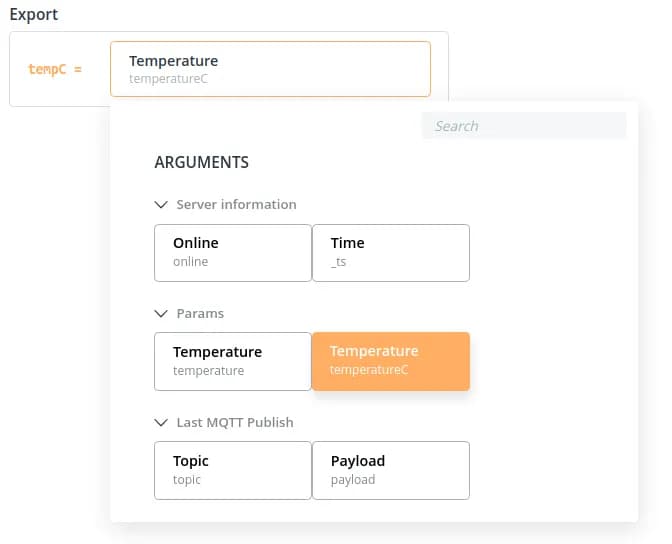Click the _ts key under Time
Image resolution: width=672 pixels, height=544 pixels.
pyautogui.click(x=339, y=262)
